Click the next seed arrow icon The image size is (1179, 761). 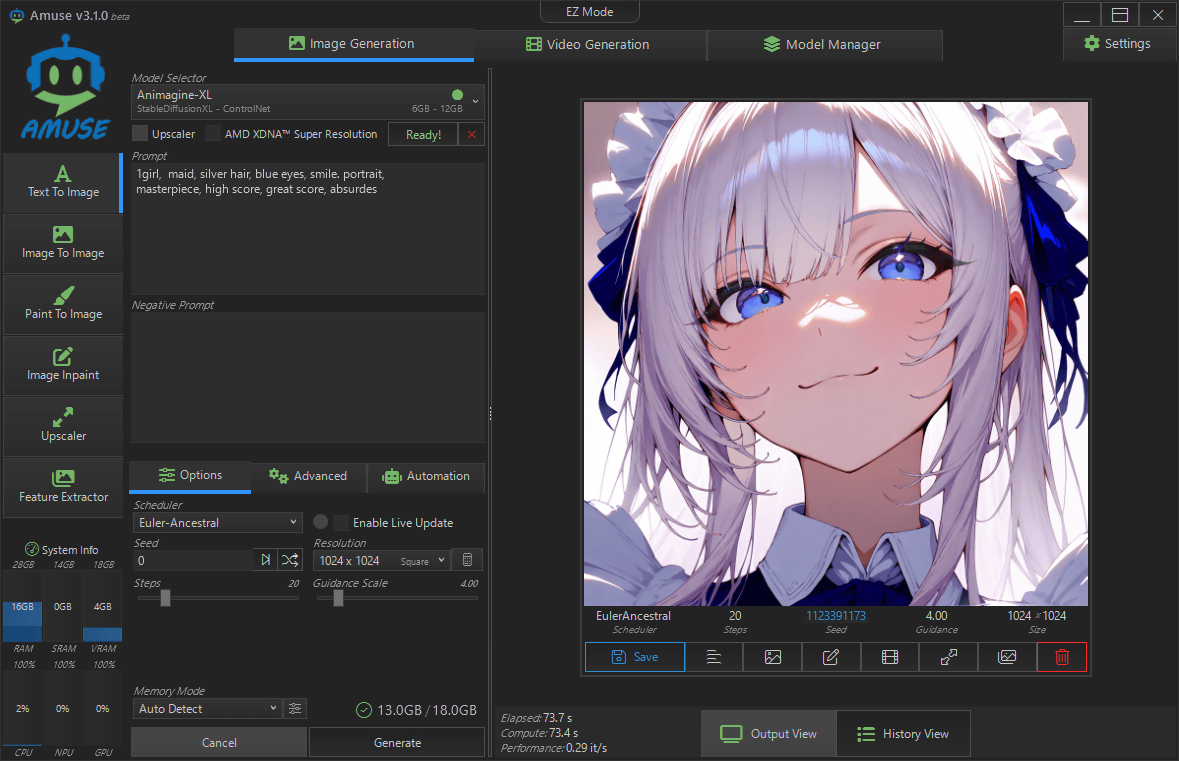click(265, 560)
